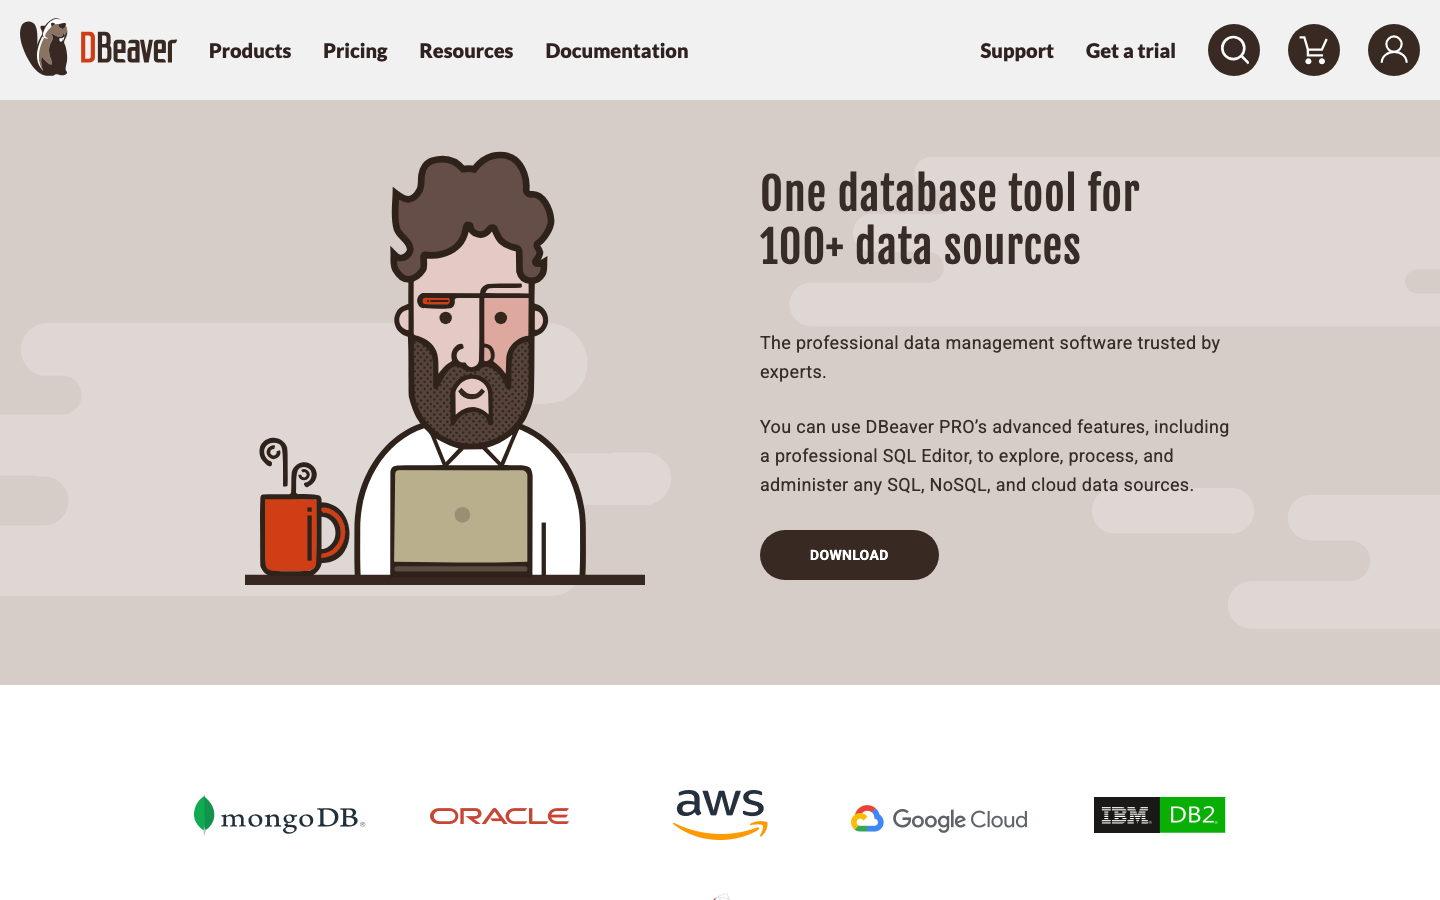
Task: Expand the Resources menu
Action: (466, 51)
